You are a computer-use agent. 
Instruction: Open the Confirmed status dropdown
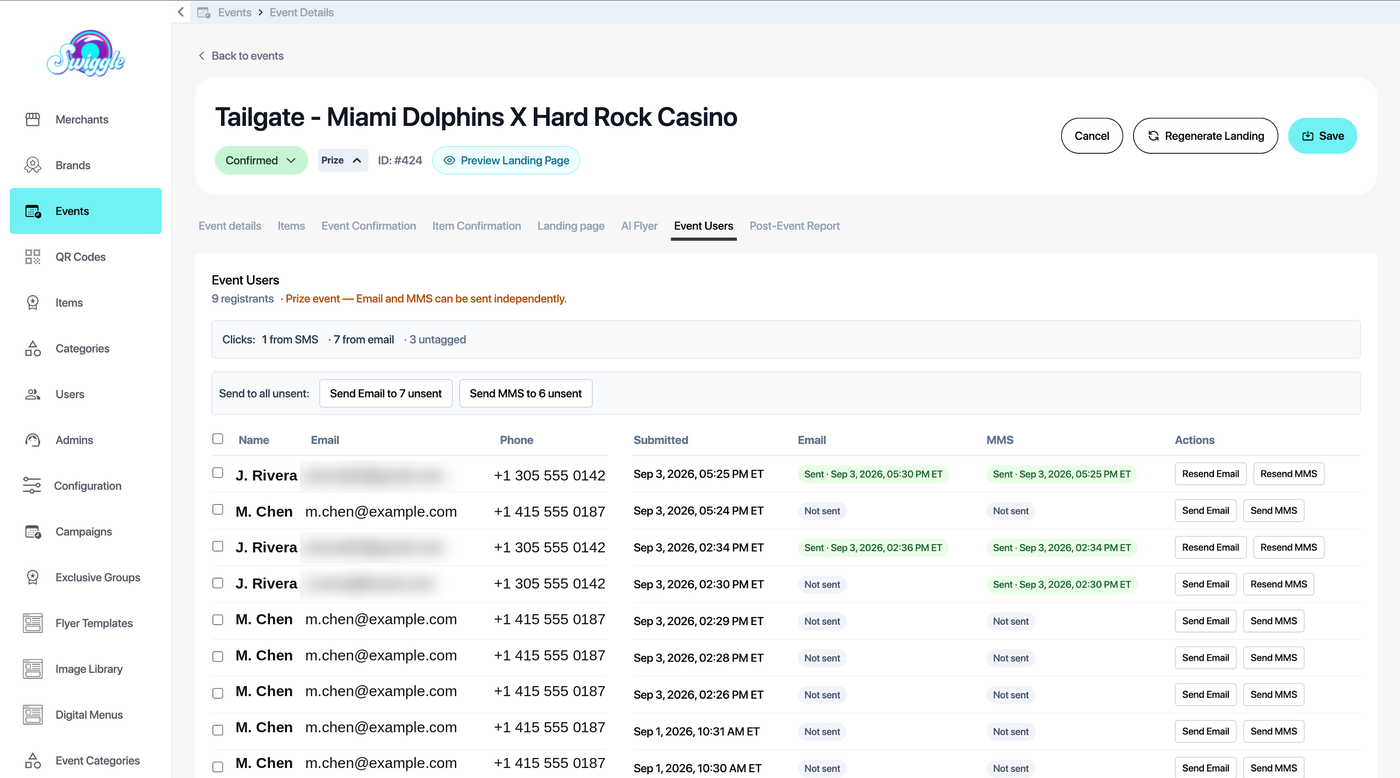pos(261,160)
